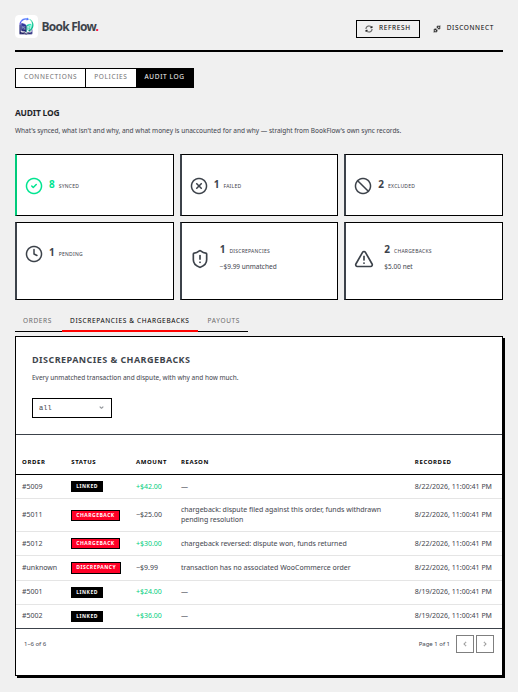Select the Audit Log tab

[x=165, y=77]
